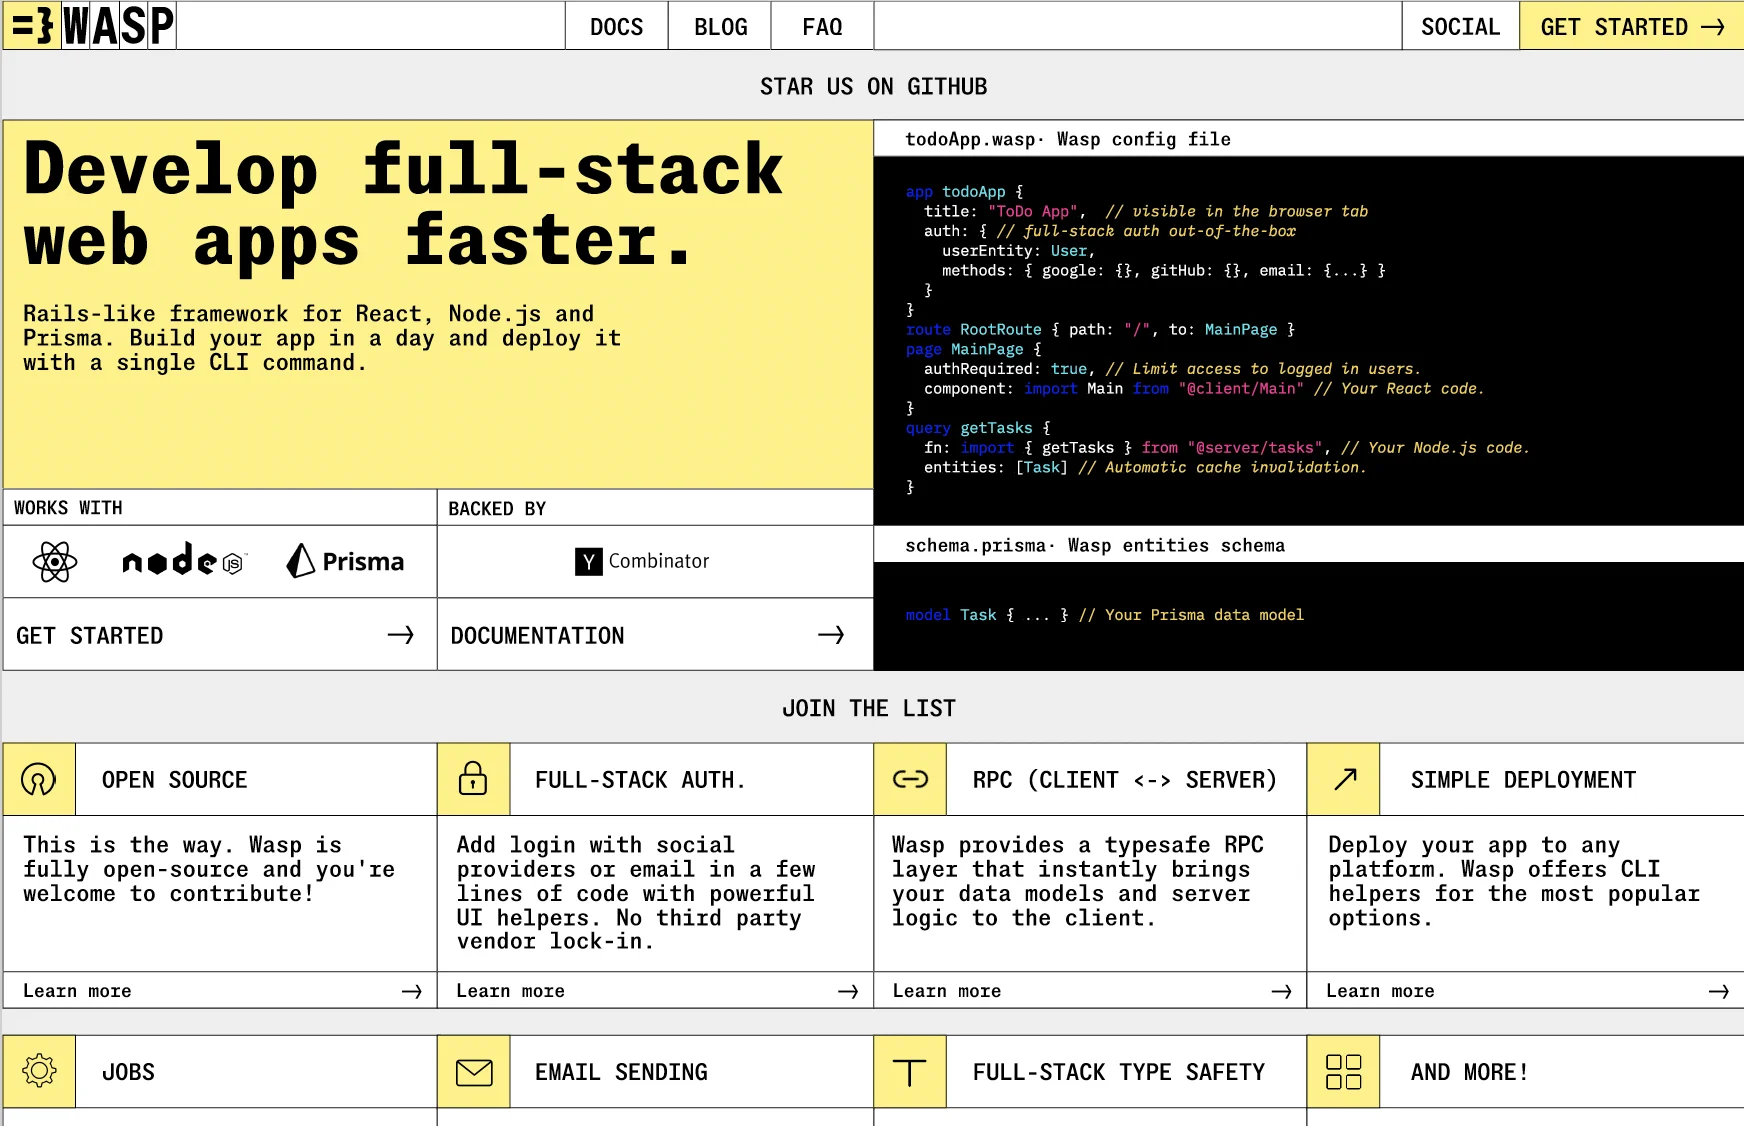Click AND MORE! heading text
Image resolution: width=1744 pixels, height=1126 pixels.
tap(1469, 1072)
